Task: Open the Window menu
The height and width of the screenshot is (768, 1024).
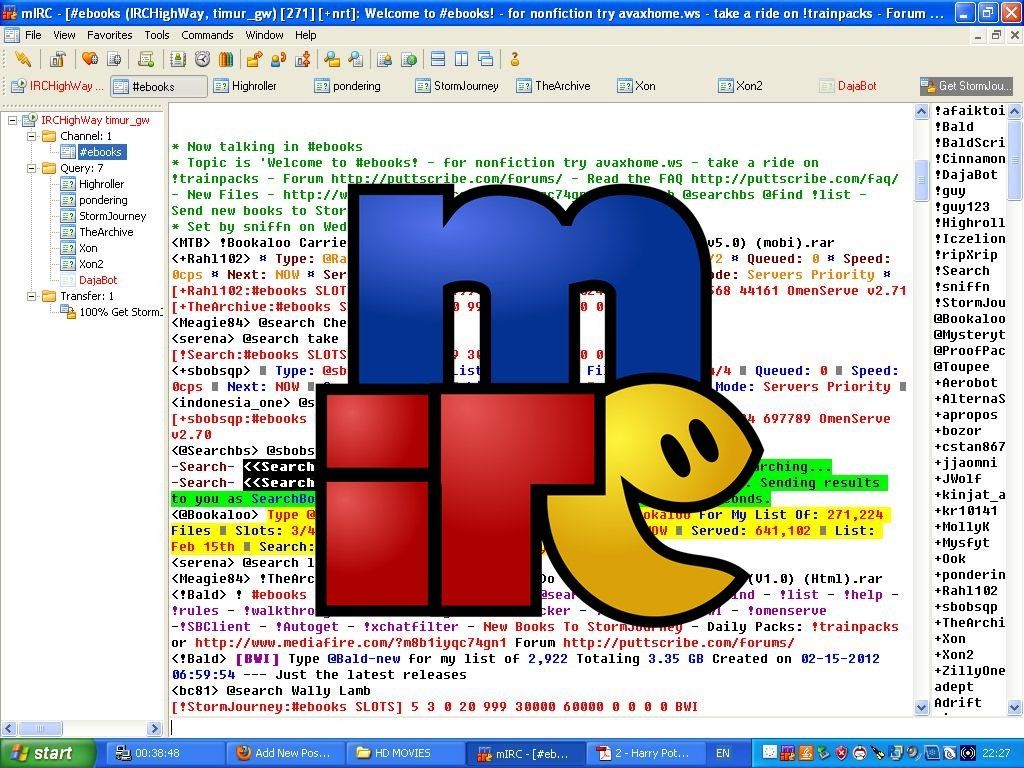Action: coord(264,35)
